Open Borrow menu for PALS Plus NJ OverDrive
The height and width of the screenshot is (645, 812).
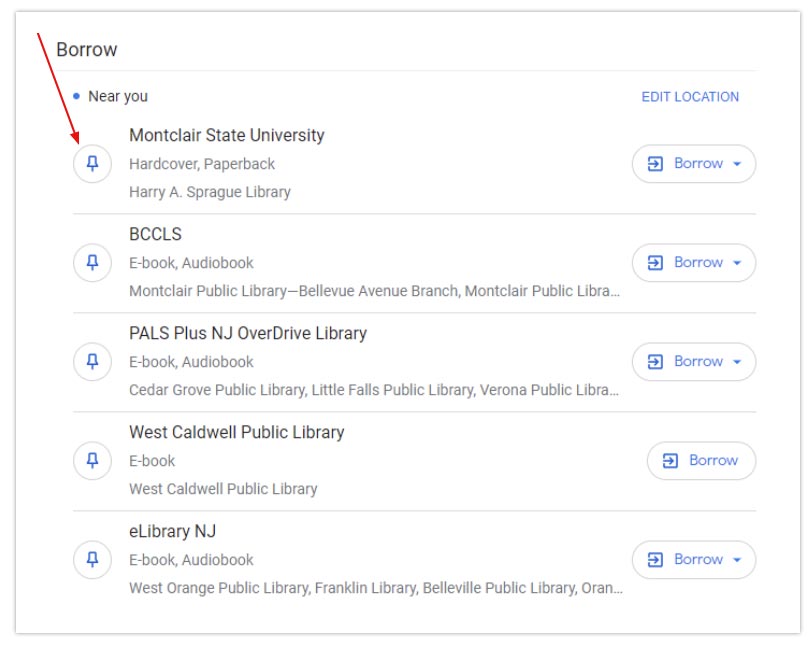click(x=694, y=362)
